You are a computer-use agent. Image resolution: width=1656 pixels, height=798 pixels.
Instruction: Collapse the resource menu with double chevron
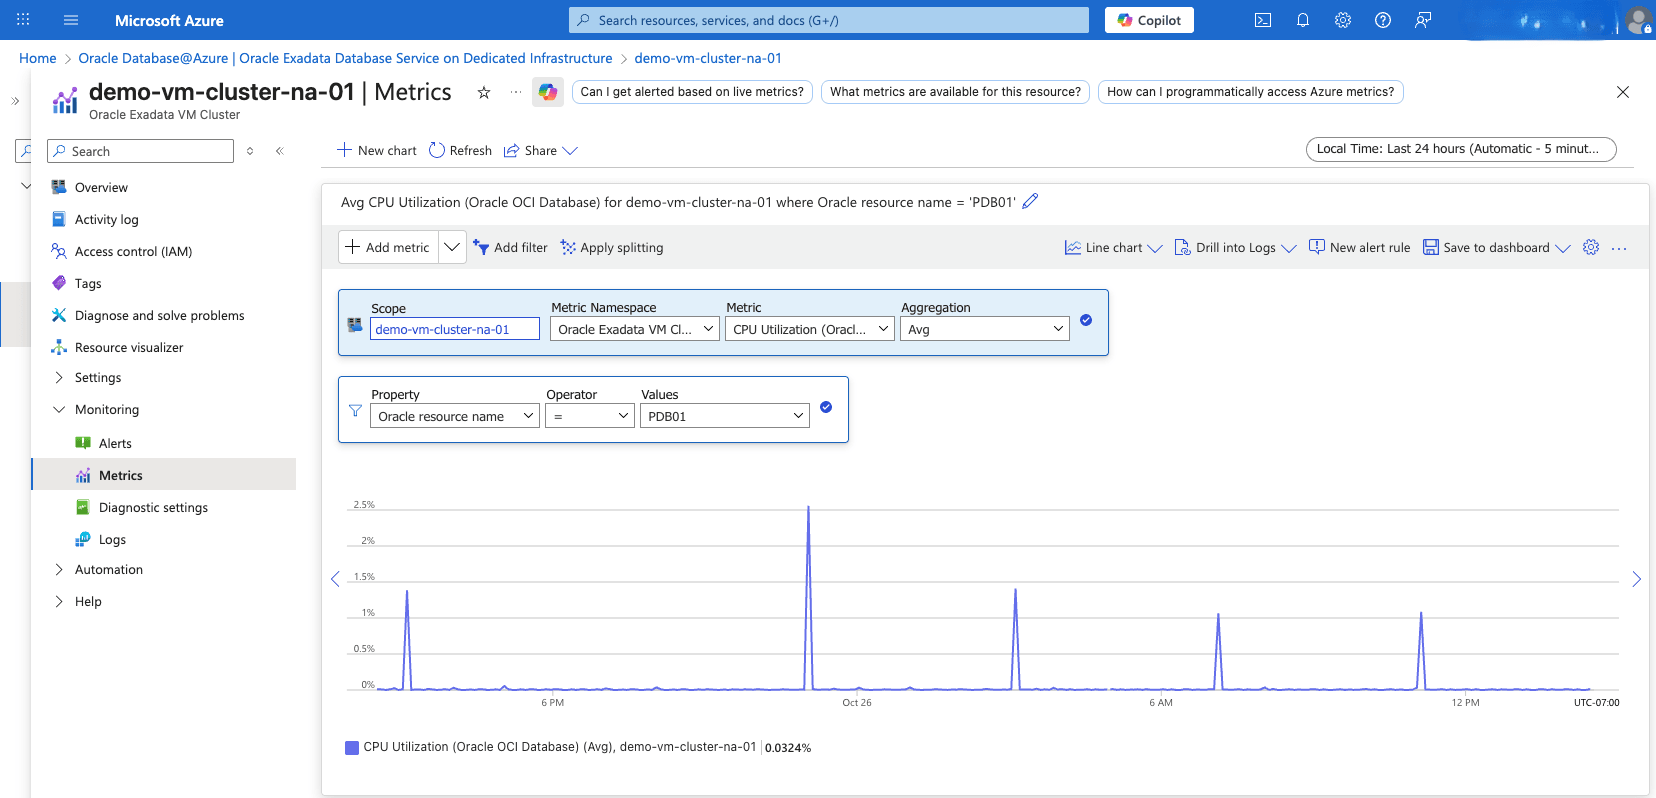pos(280,151)
